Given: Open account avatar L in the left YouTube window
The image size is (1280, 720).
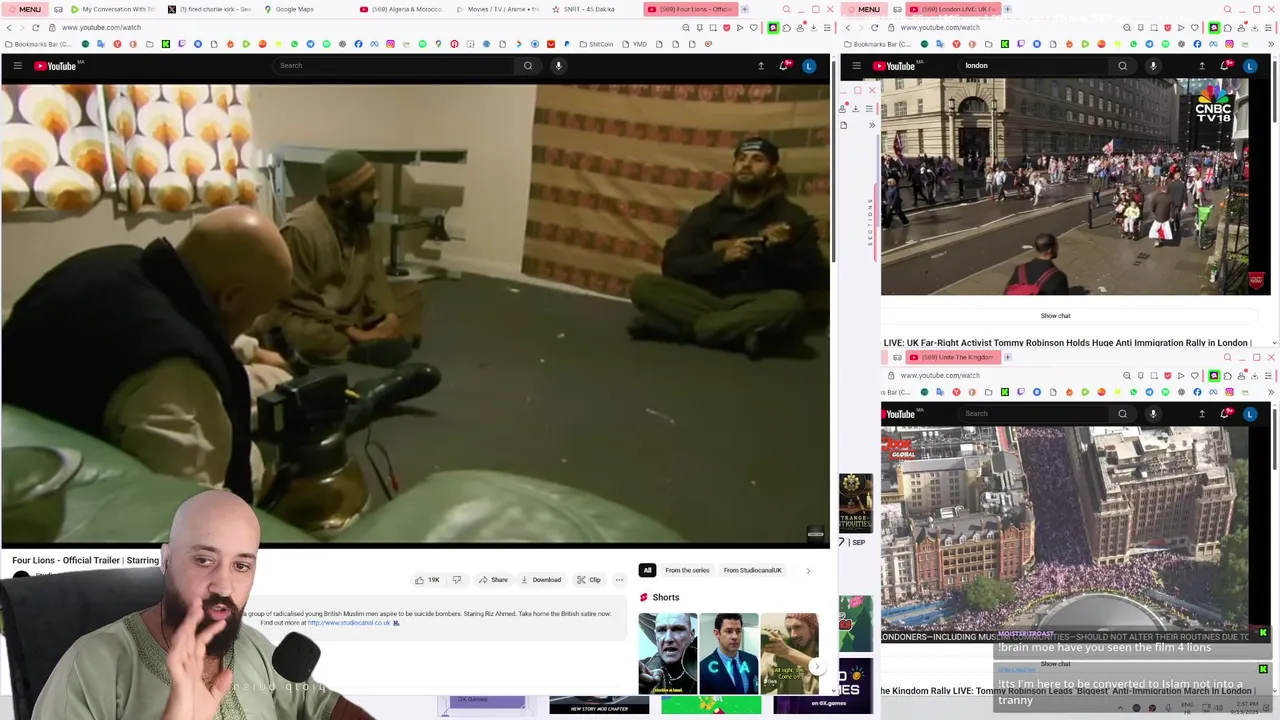Looking at the screenshot, I should (809, 66).
